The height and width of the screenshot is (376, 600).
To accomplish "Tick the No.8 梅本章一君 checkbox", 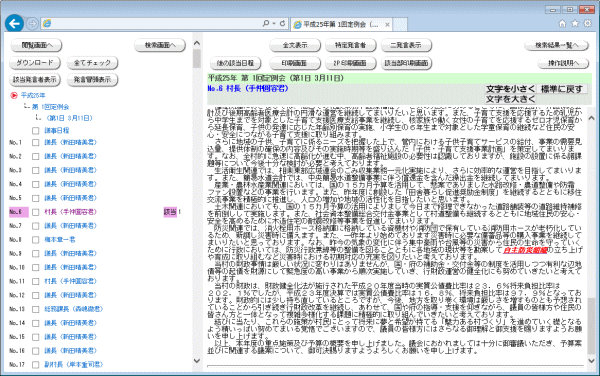I will (x=36, y=240).
